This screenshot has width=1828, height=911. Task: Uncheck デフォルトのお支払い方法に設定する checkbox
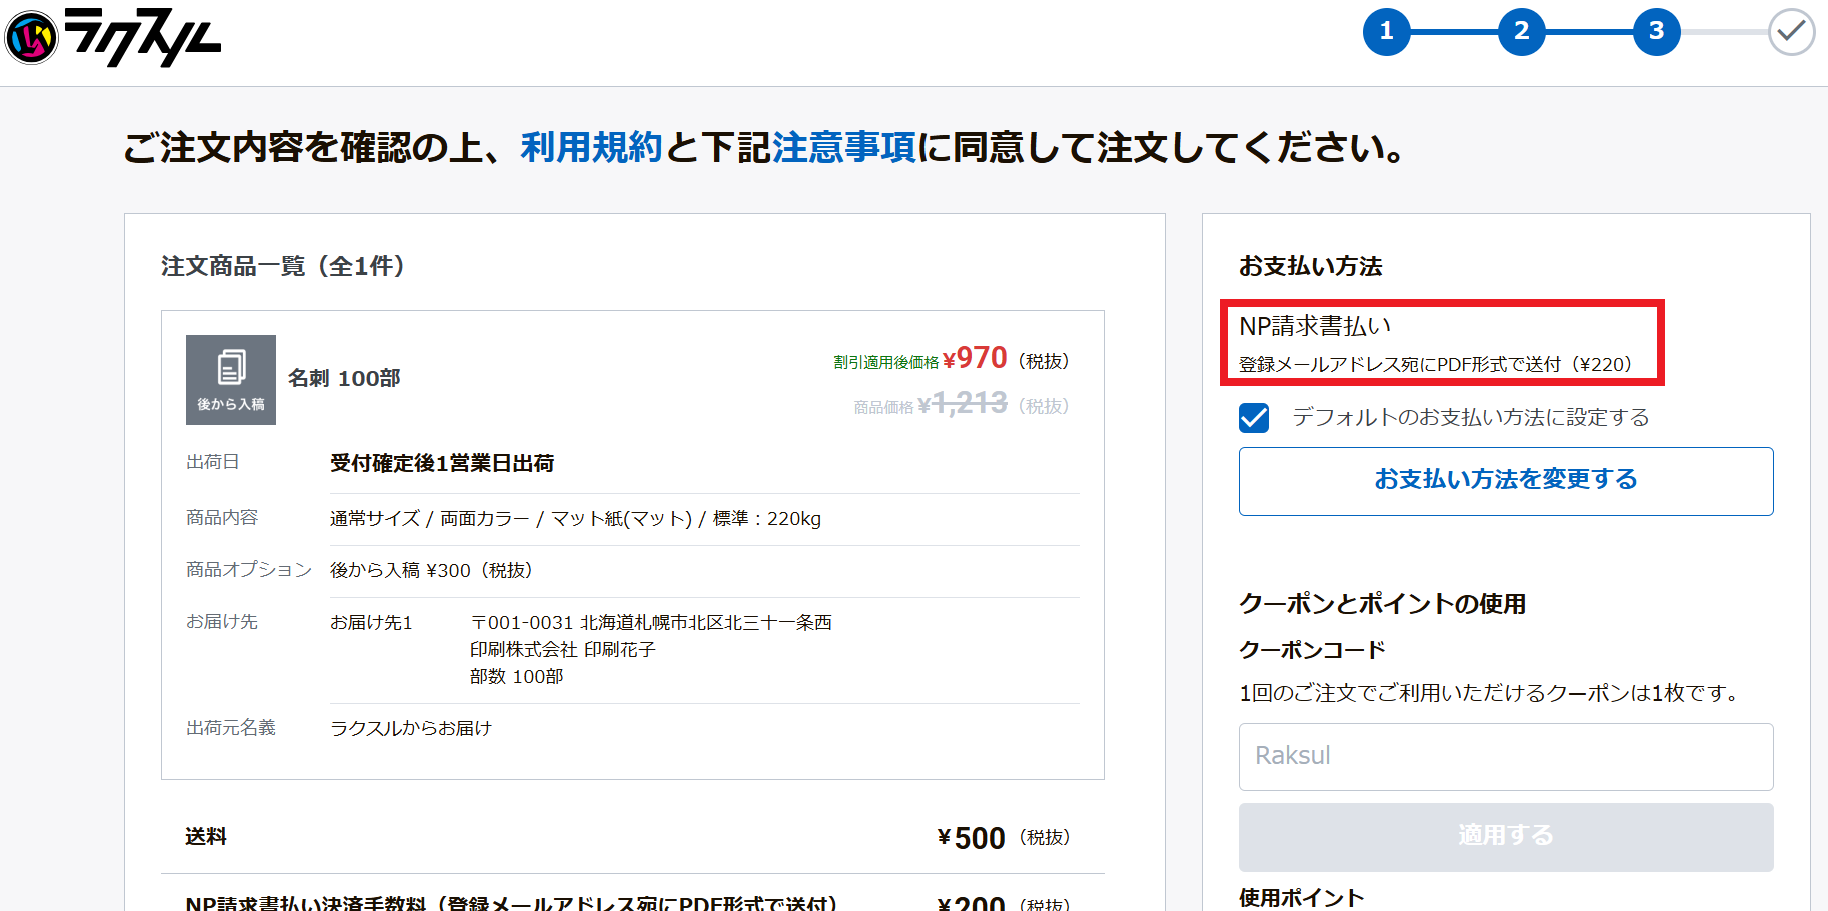[x=1254, y=418]
